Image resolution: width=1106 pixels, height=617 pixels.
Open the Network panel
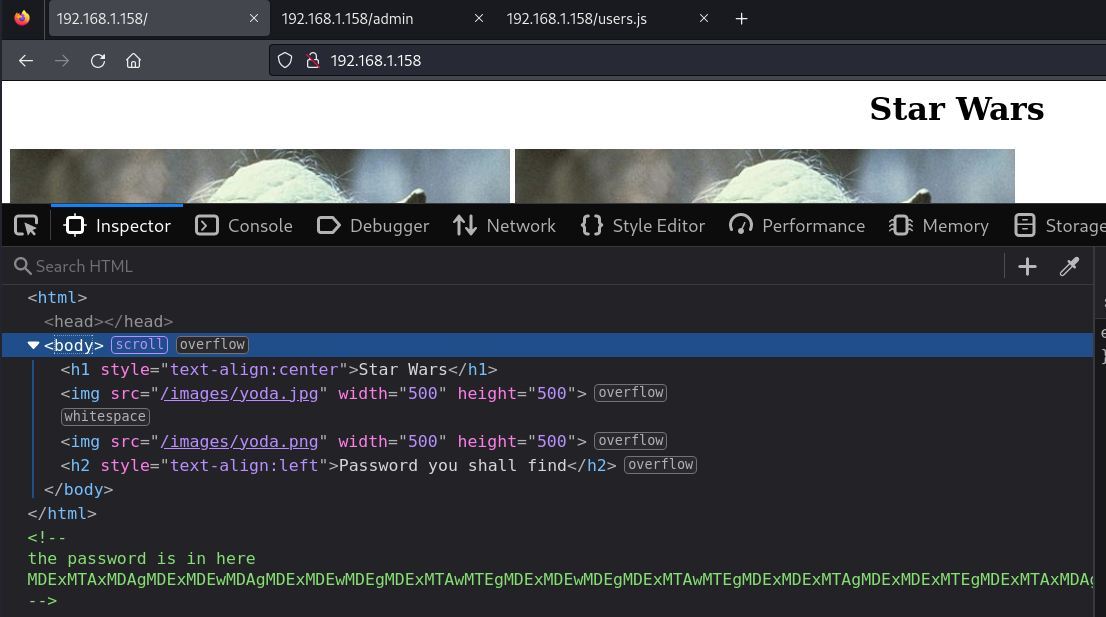click(504, 226)
